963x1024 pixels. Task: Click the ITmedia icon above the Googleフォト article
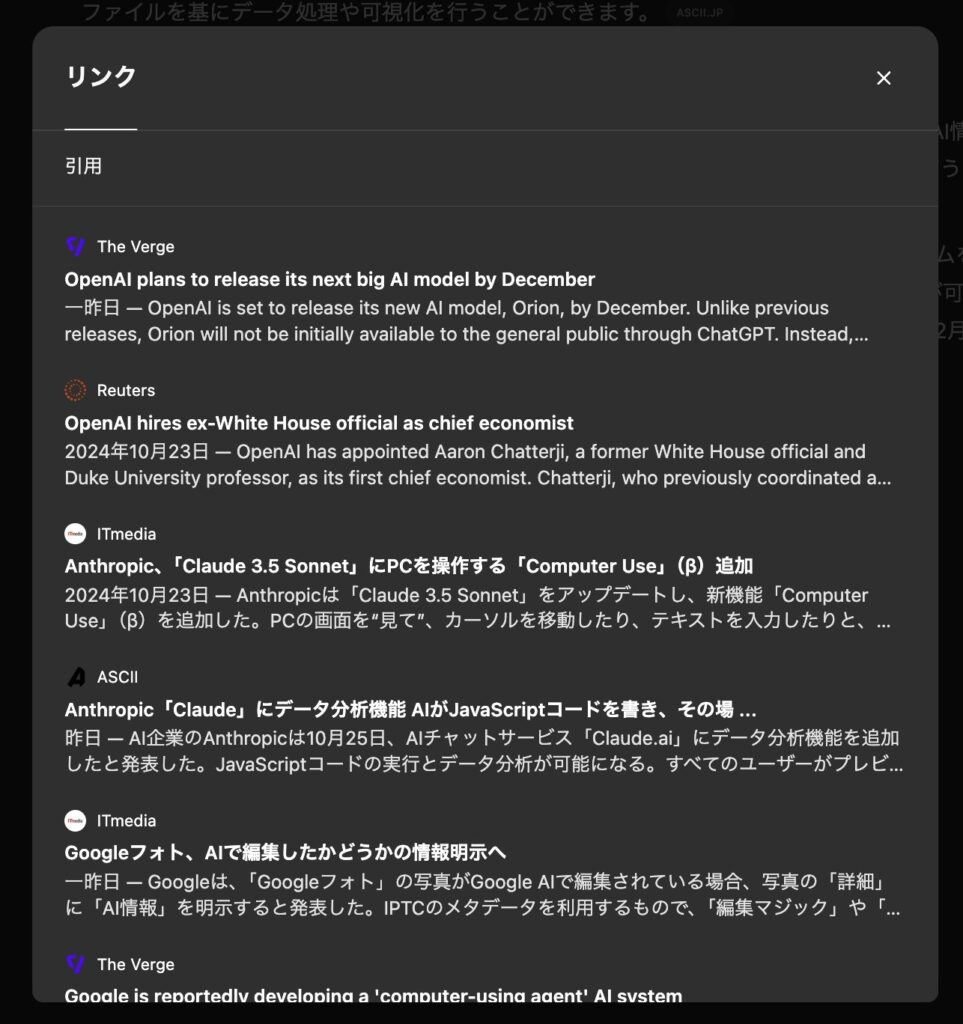pos(76,821)
